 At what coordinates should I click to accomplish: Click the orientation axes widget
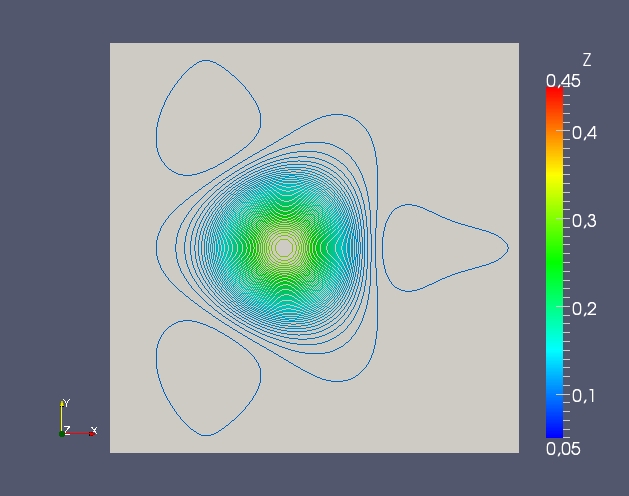[78, 418]
